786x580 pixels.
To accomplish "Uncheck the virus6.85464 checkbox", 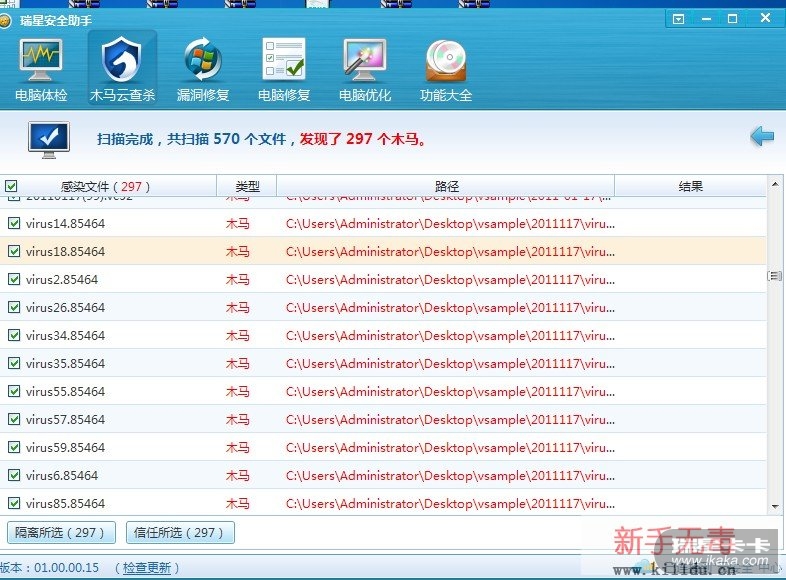I will coord(14,475).
